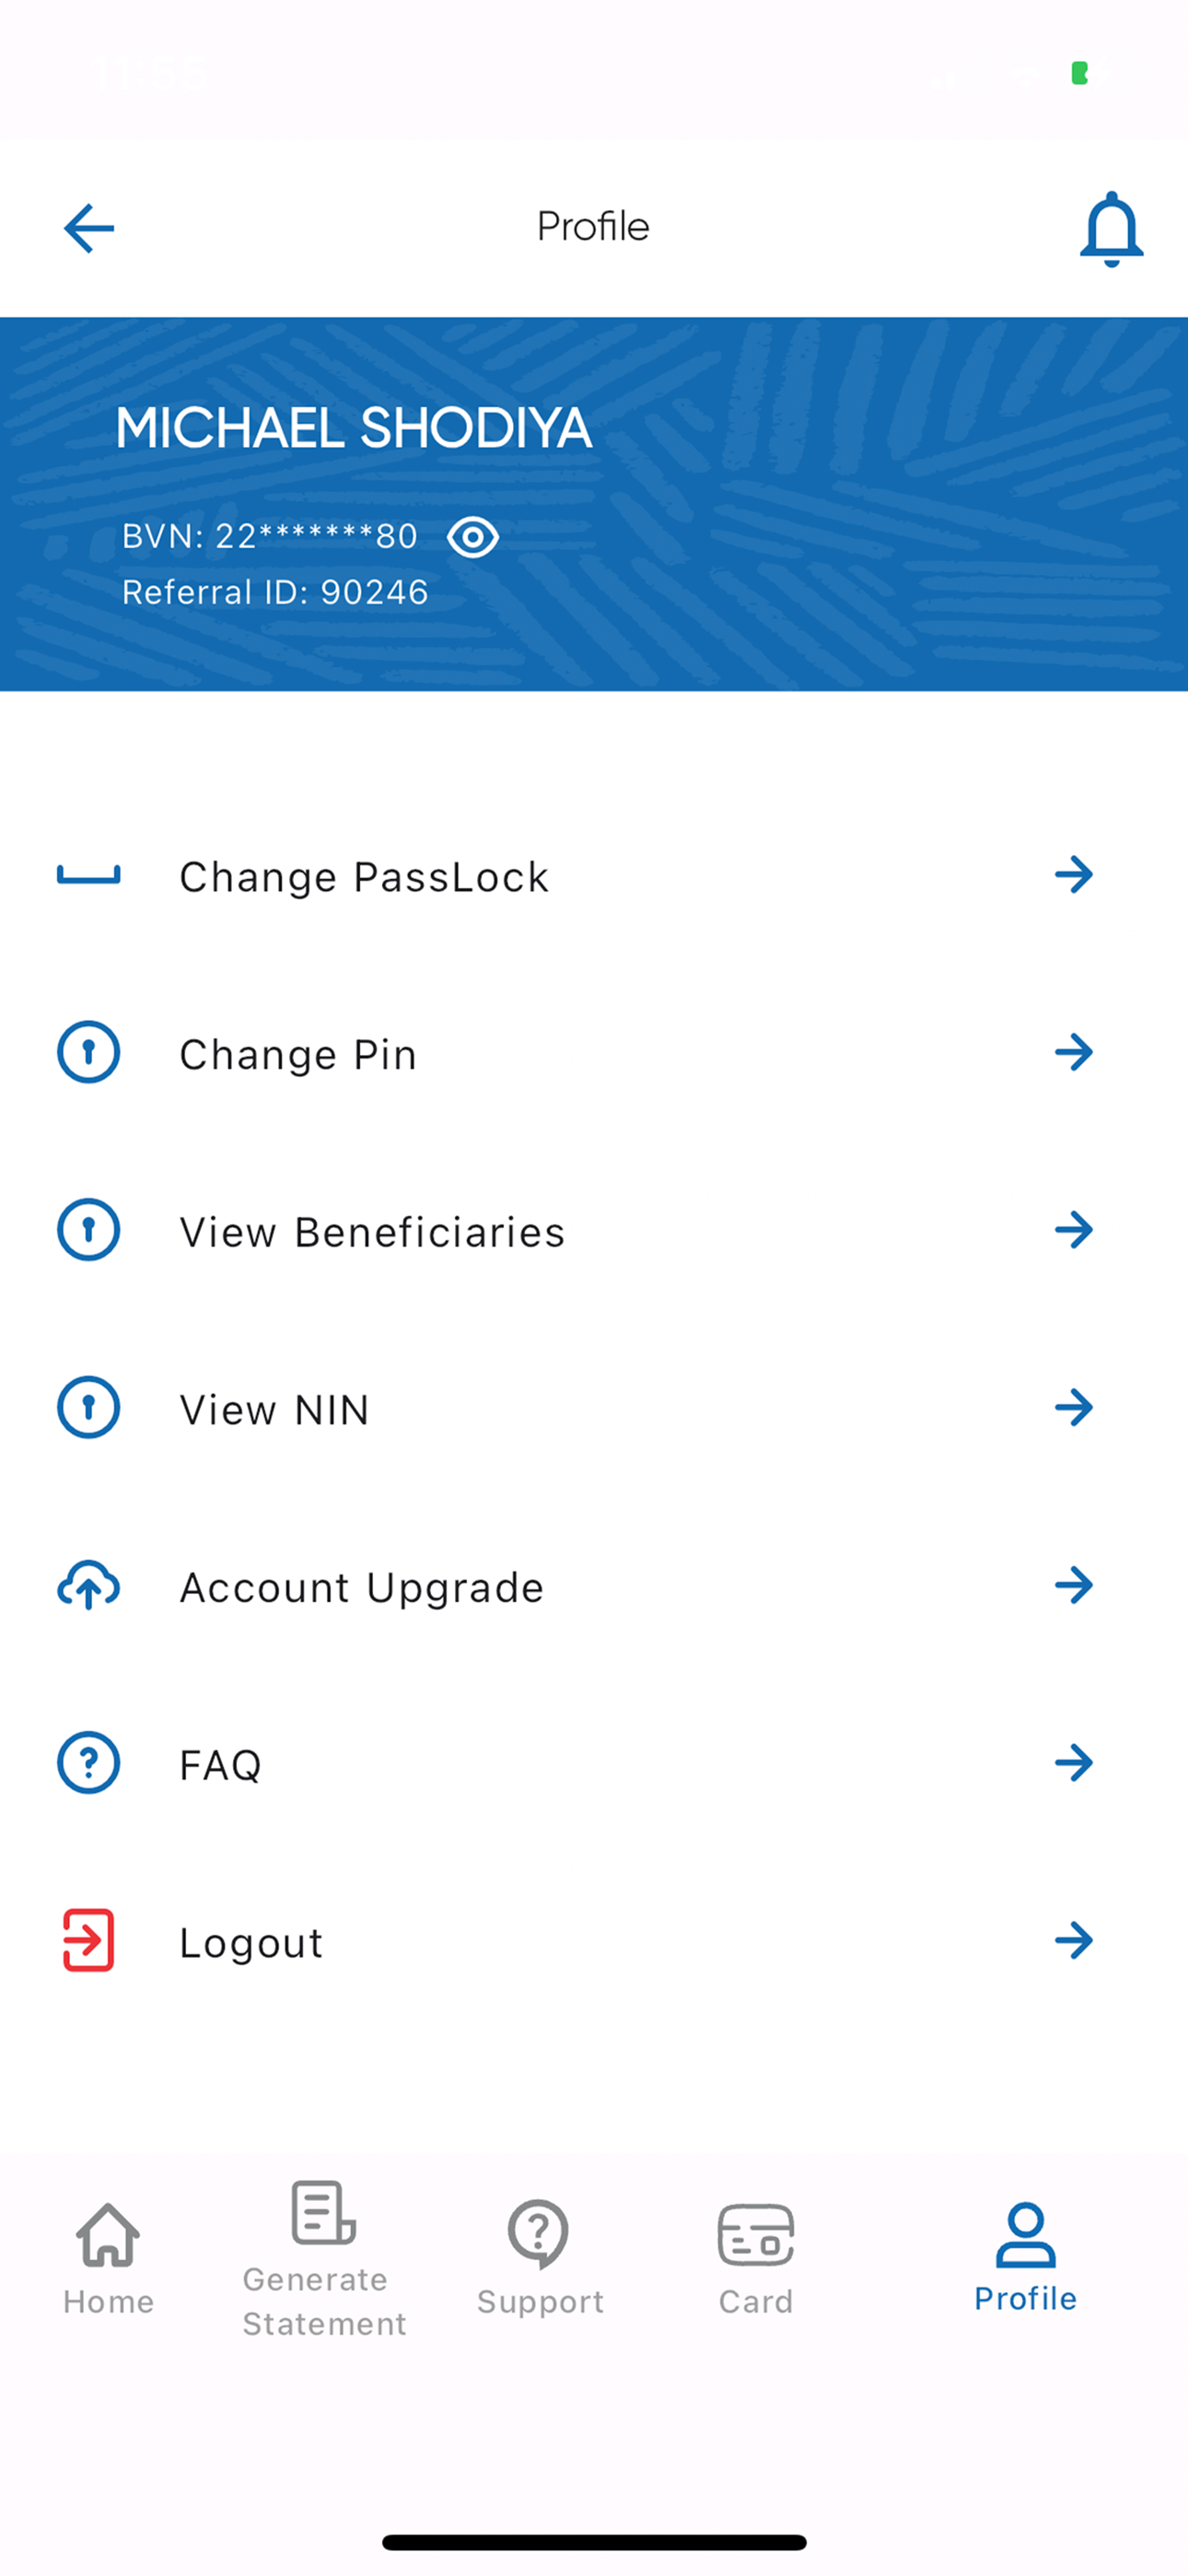Open notifications bell icon
The width and height of the screenshot is (1188, 2576).
(x=1111, y=229)
